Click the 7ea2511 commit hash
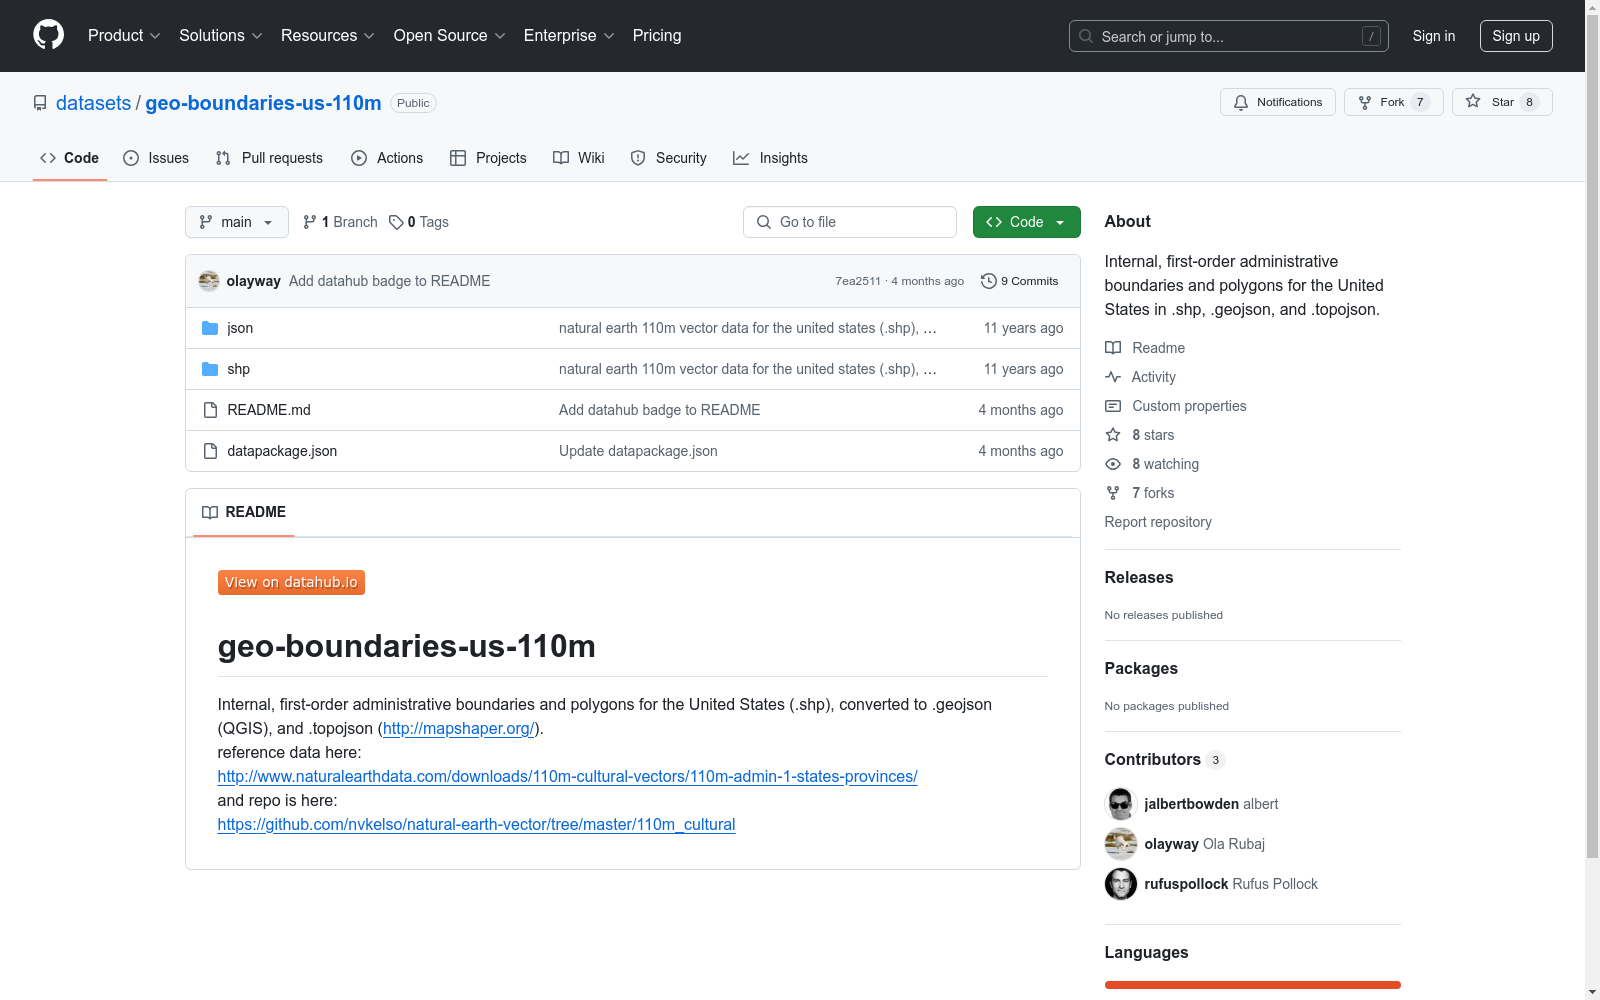 click(x=858, y=281)
